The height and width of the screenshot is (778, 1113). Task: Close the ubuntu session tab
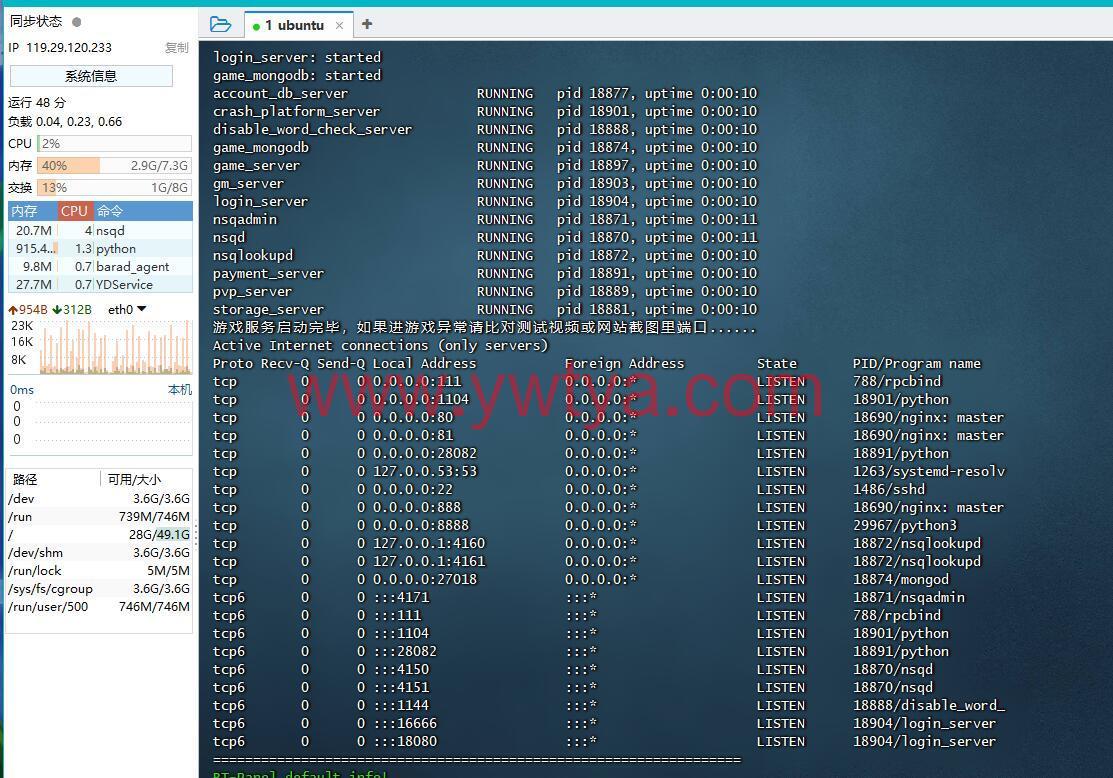(340, 25)
